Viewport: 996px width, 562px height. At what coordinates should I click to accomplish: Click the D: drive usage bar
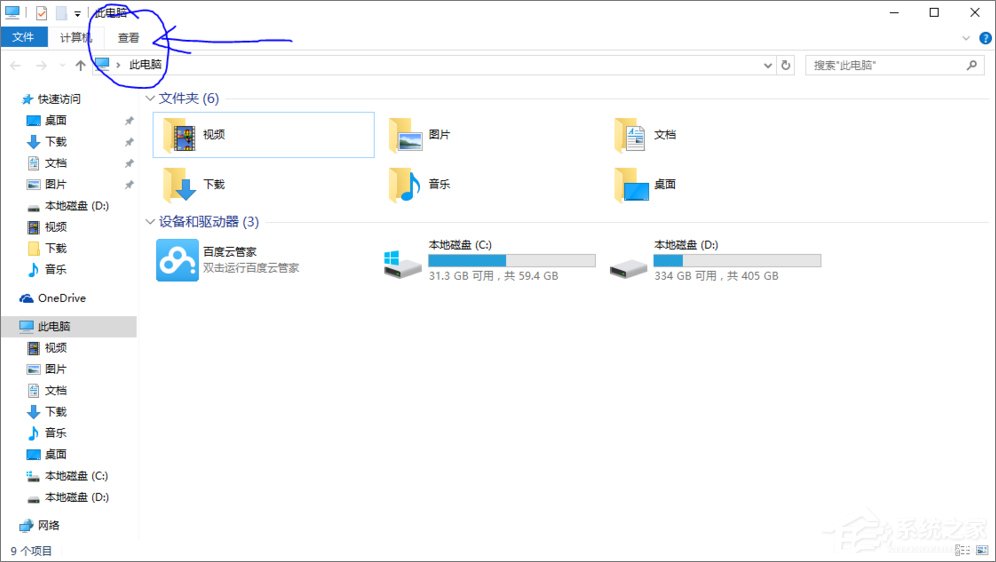[737, 260]
